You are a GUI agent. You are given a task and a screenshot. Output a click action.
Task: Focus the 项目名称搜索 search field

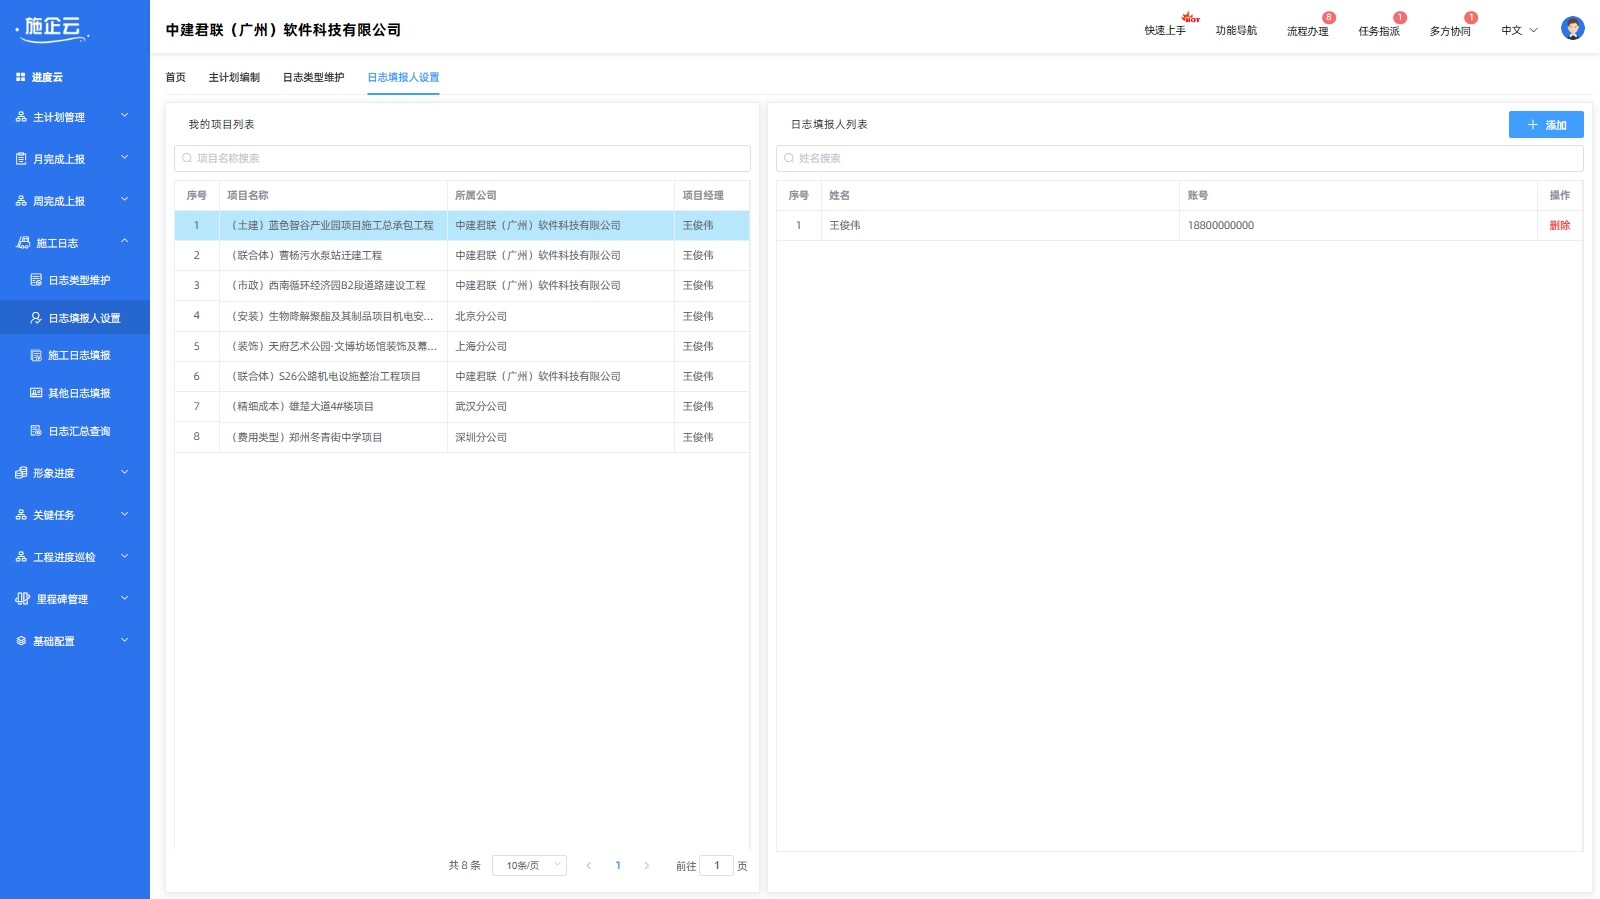(462, 158)
